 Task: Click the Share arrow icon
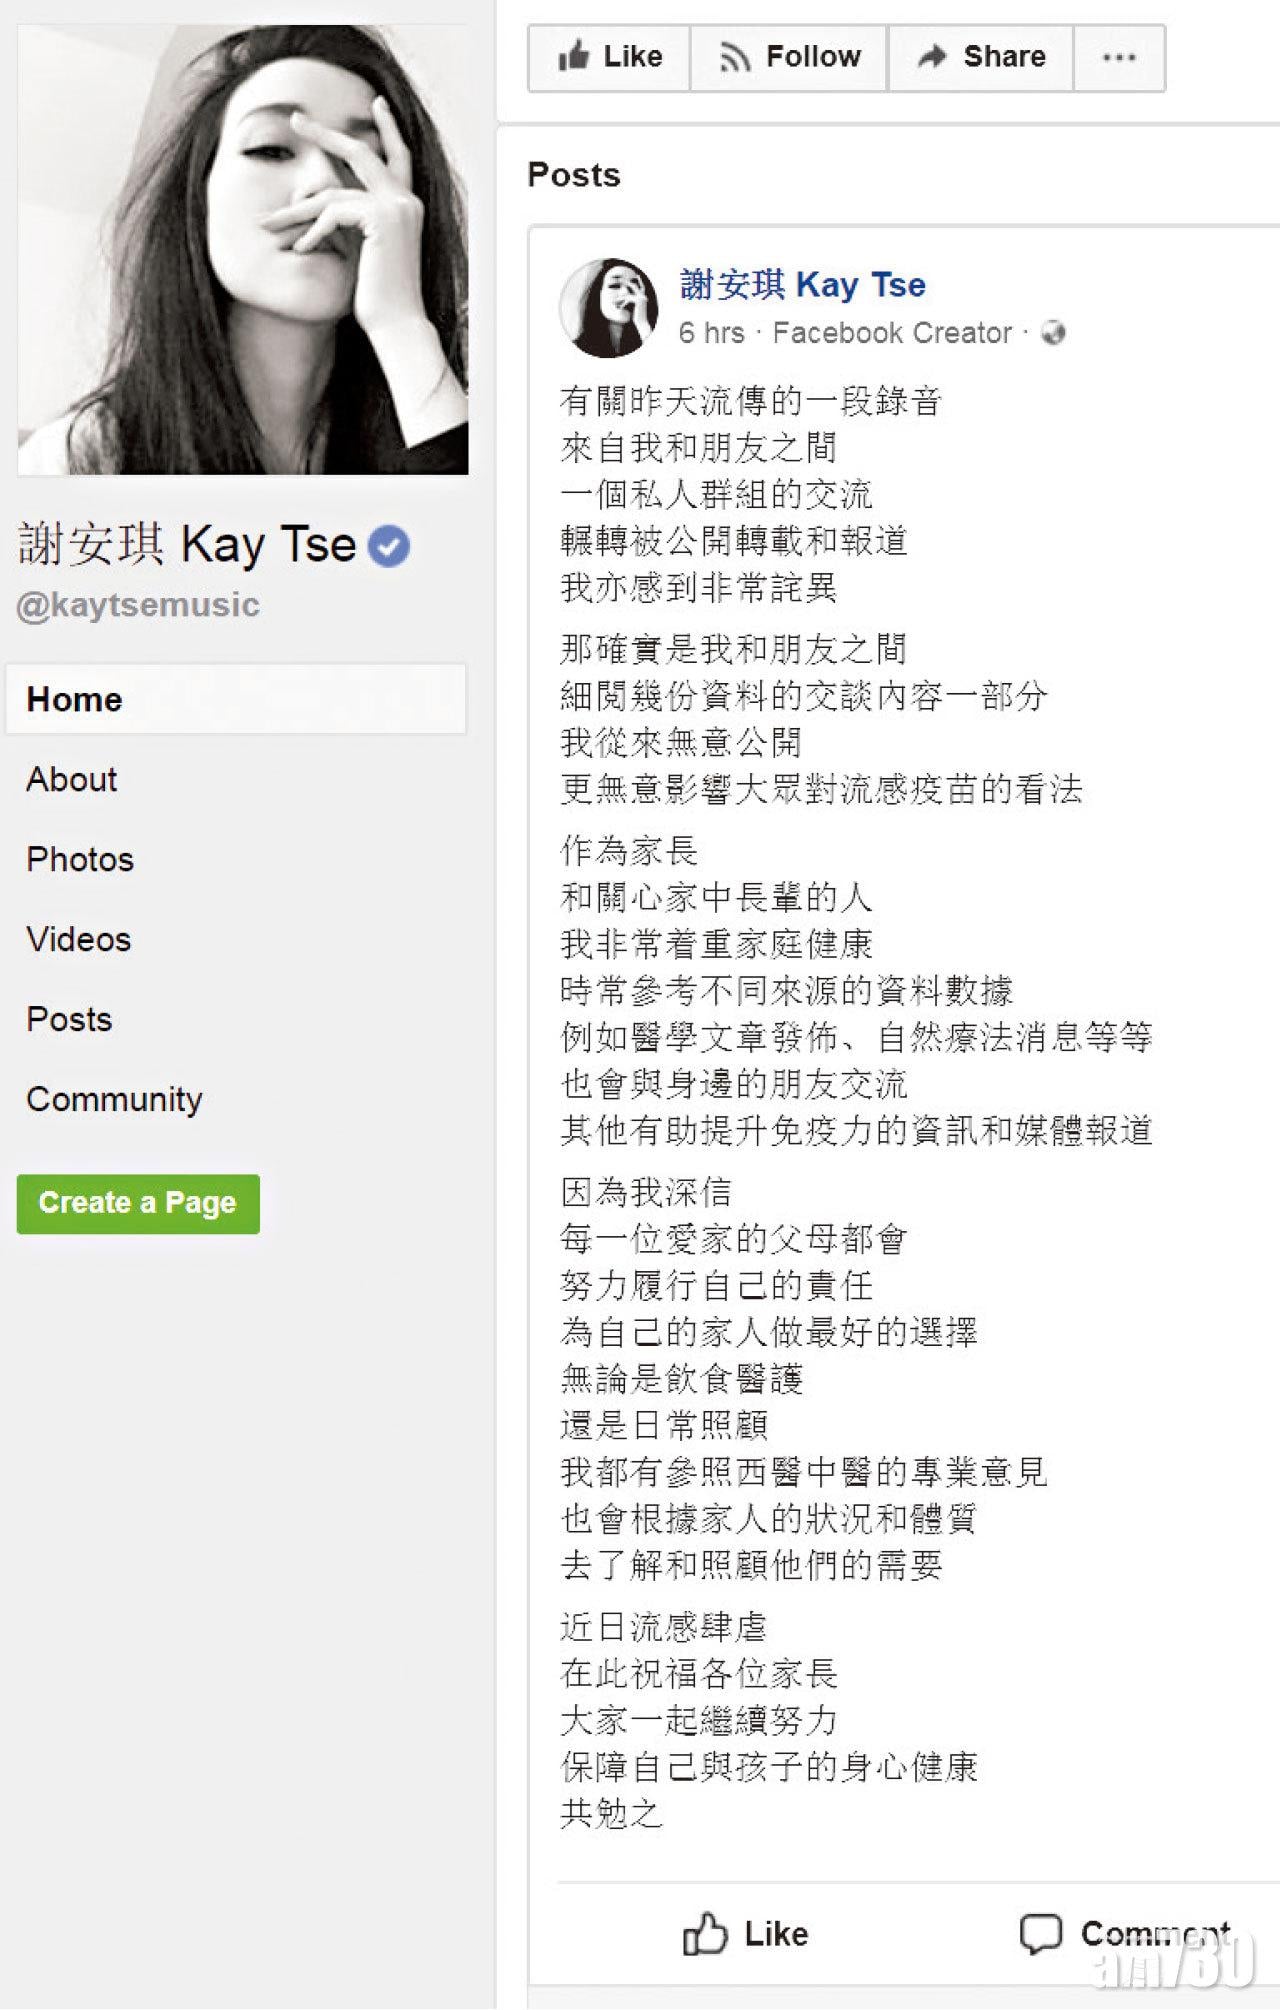coord(932,56)
